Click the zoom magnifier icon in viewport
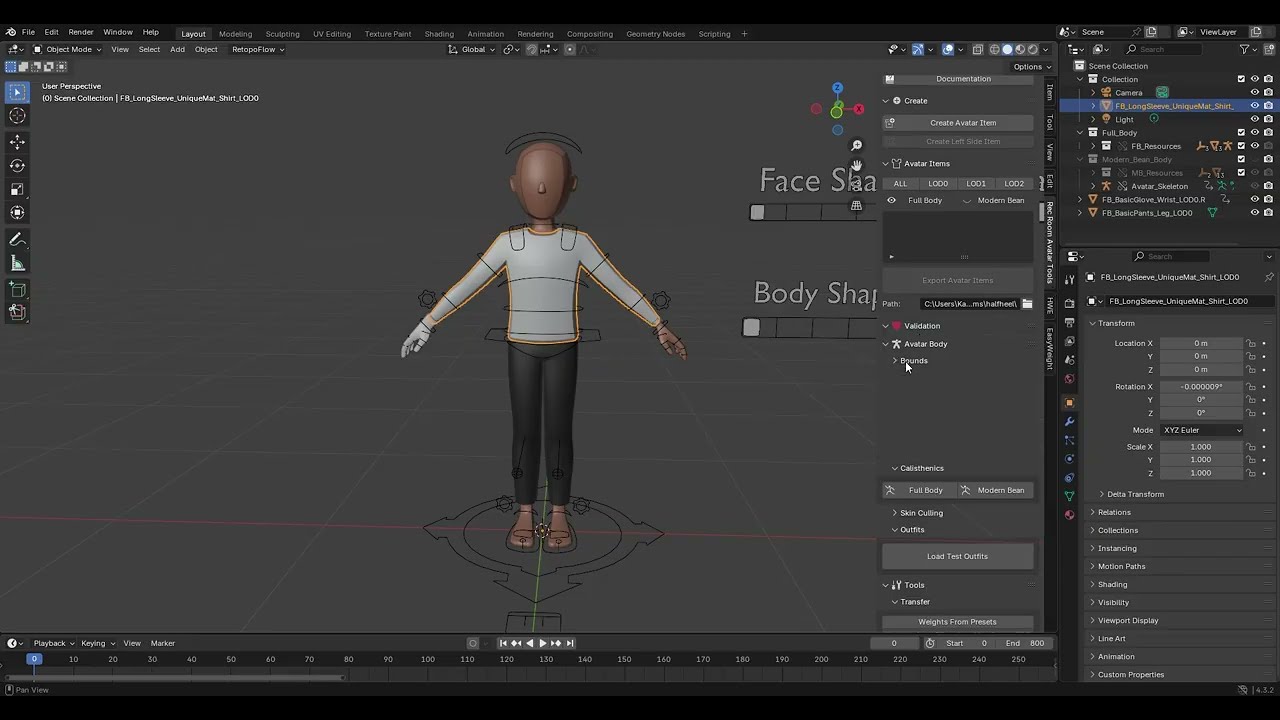This screenshot has width=1280, height=720. click(x=856, y=146)
